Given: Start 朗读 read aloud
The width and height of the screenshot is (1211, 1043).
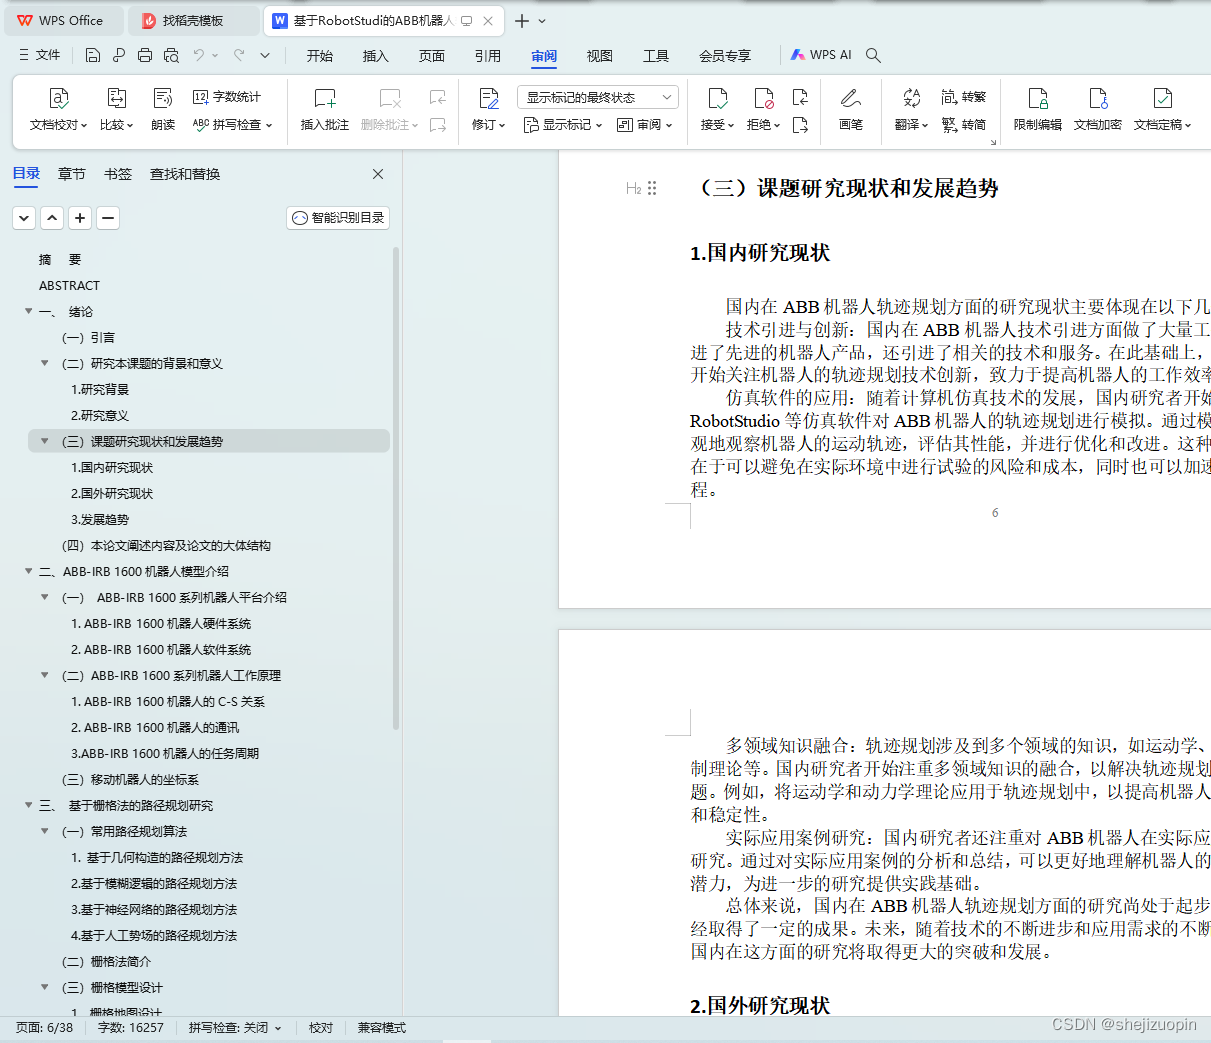Looking at the screenshot, I should pos(163,109).
